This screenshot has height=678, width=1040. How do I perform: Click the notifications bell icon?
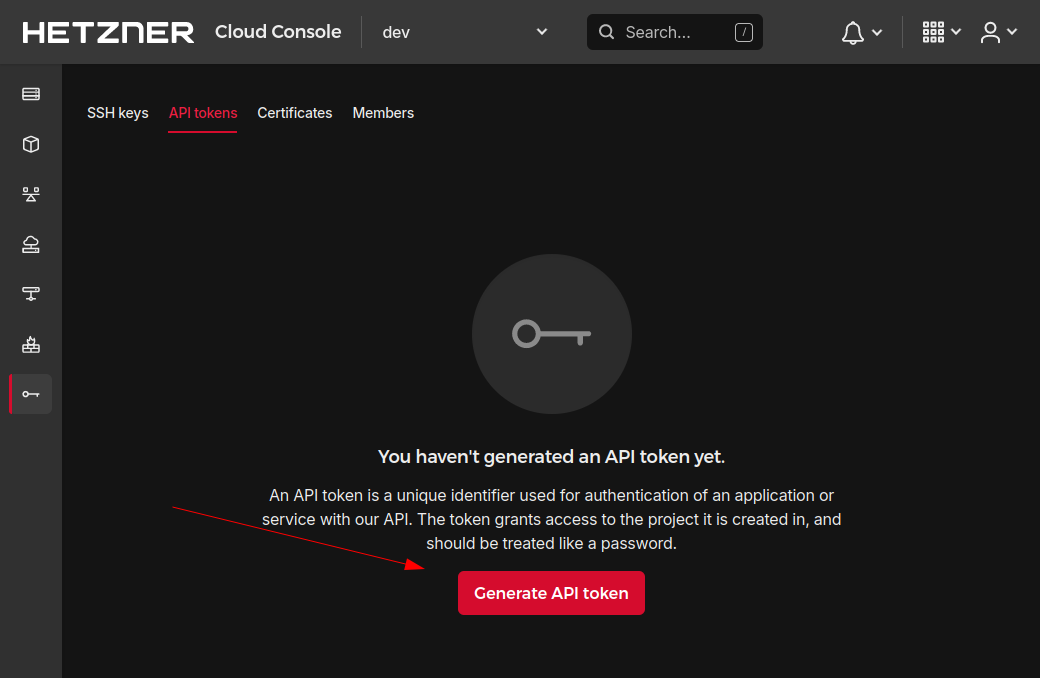coord(852,33)
